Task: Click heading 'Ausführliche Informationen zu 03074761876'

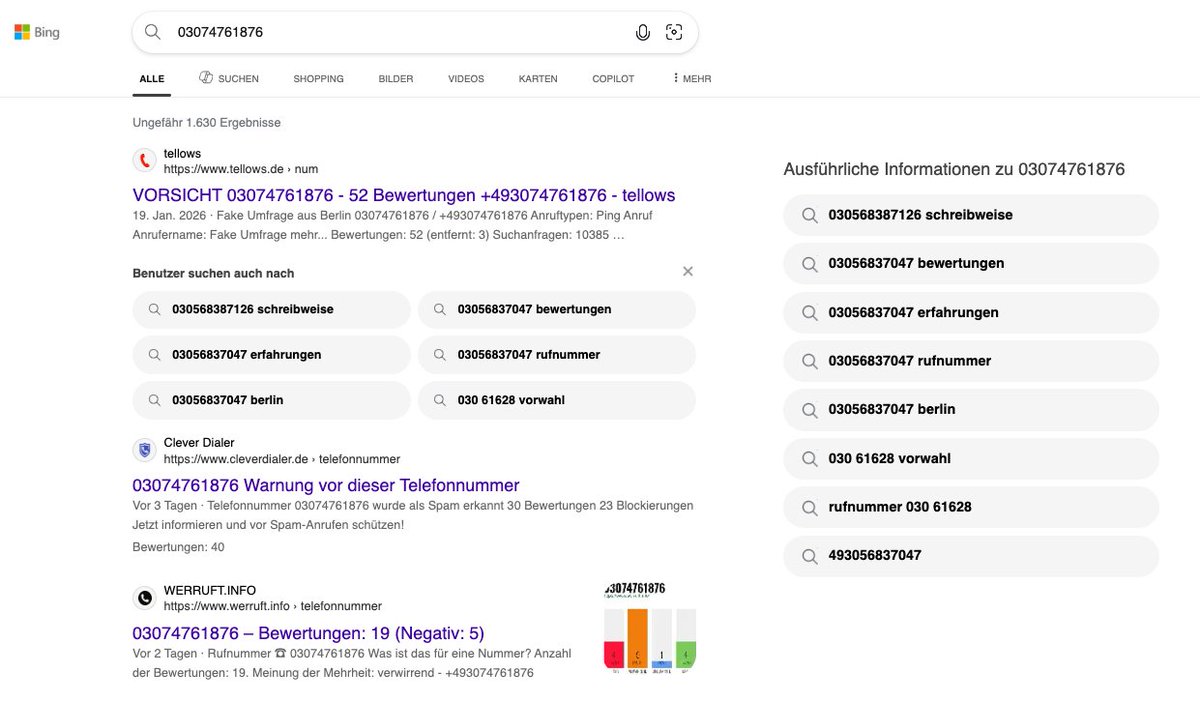Action: point(954,169)
